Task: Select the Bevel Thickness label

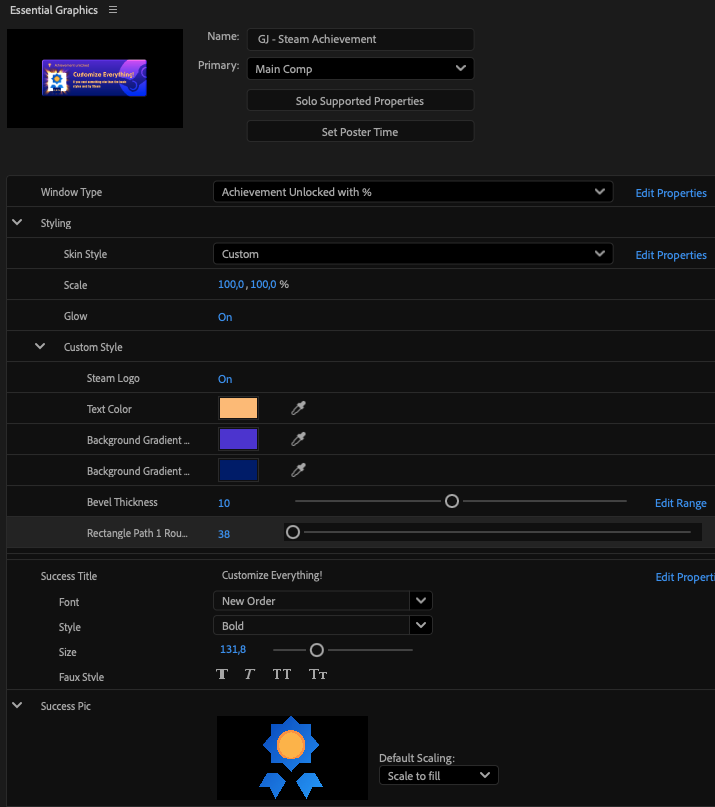Action: point(122,502)
